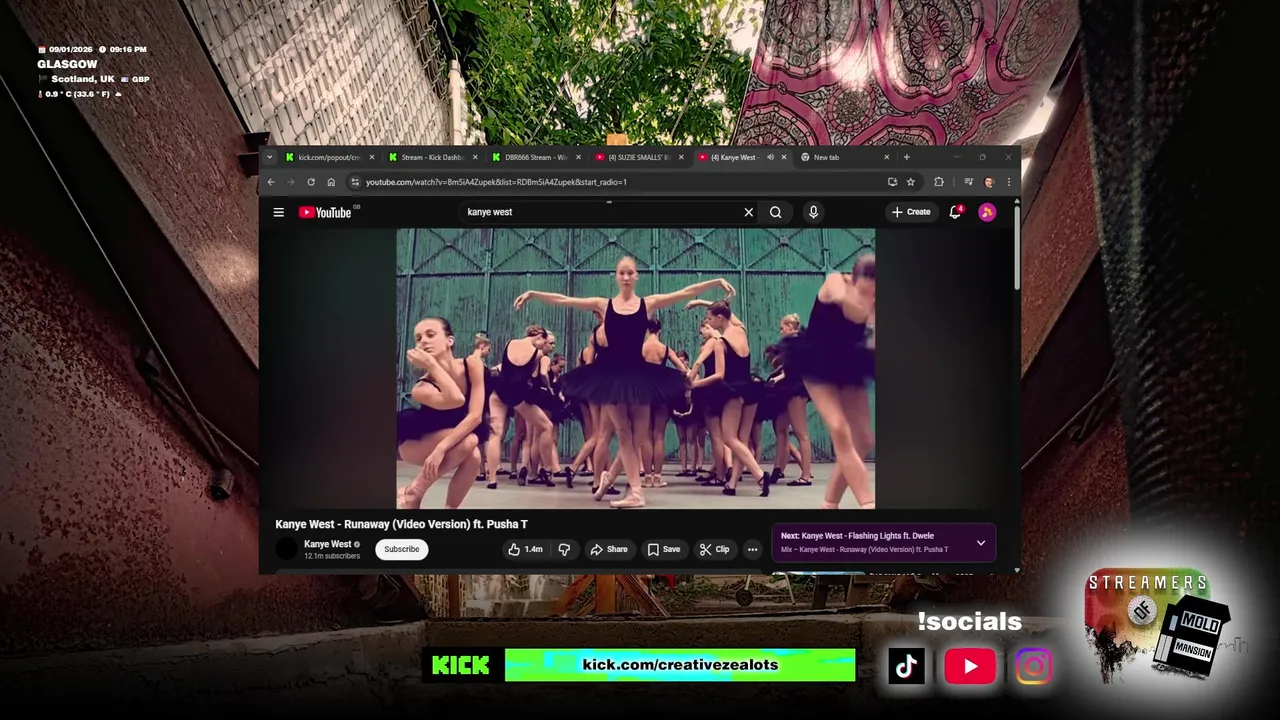This screenshot has height=720, width=1280.
Task: Go to the YouTube home logo
Action: (326, 212)
